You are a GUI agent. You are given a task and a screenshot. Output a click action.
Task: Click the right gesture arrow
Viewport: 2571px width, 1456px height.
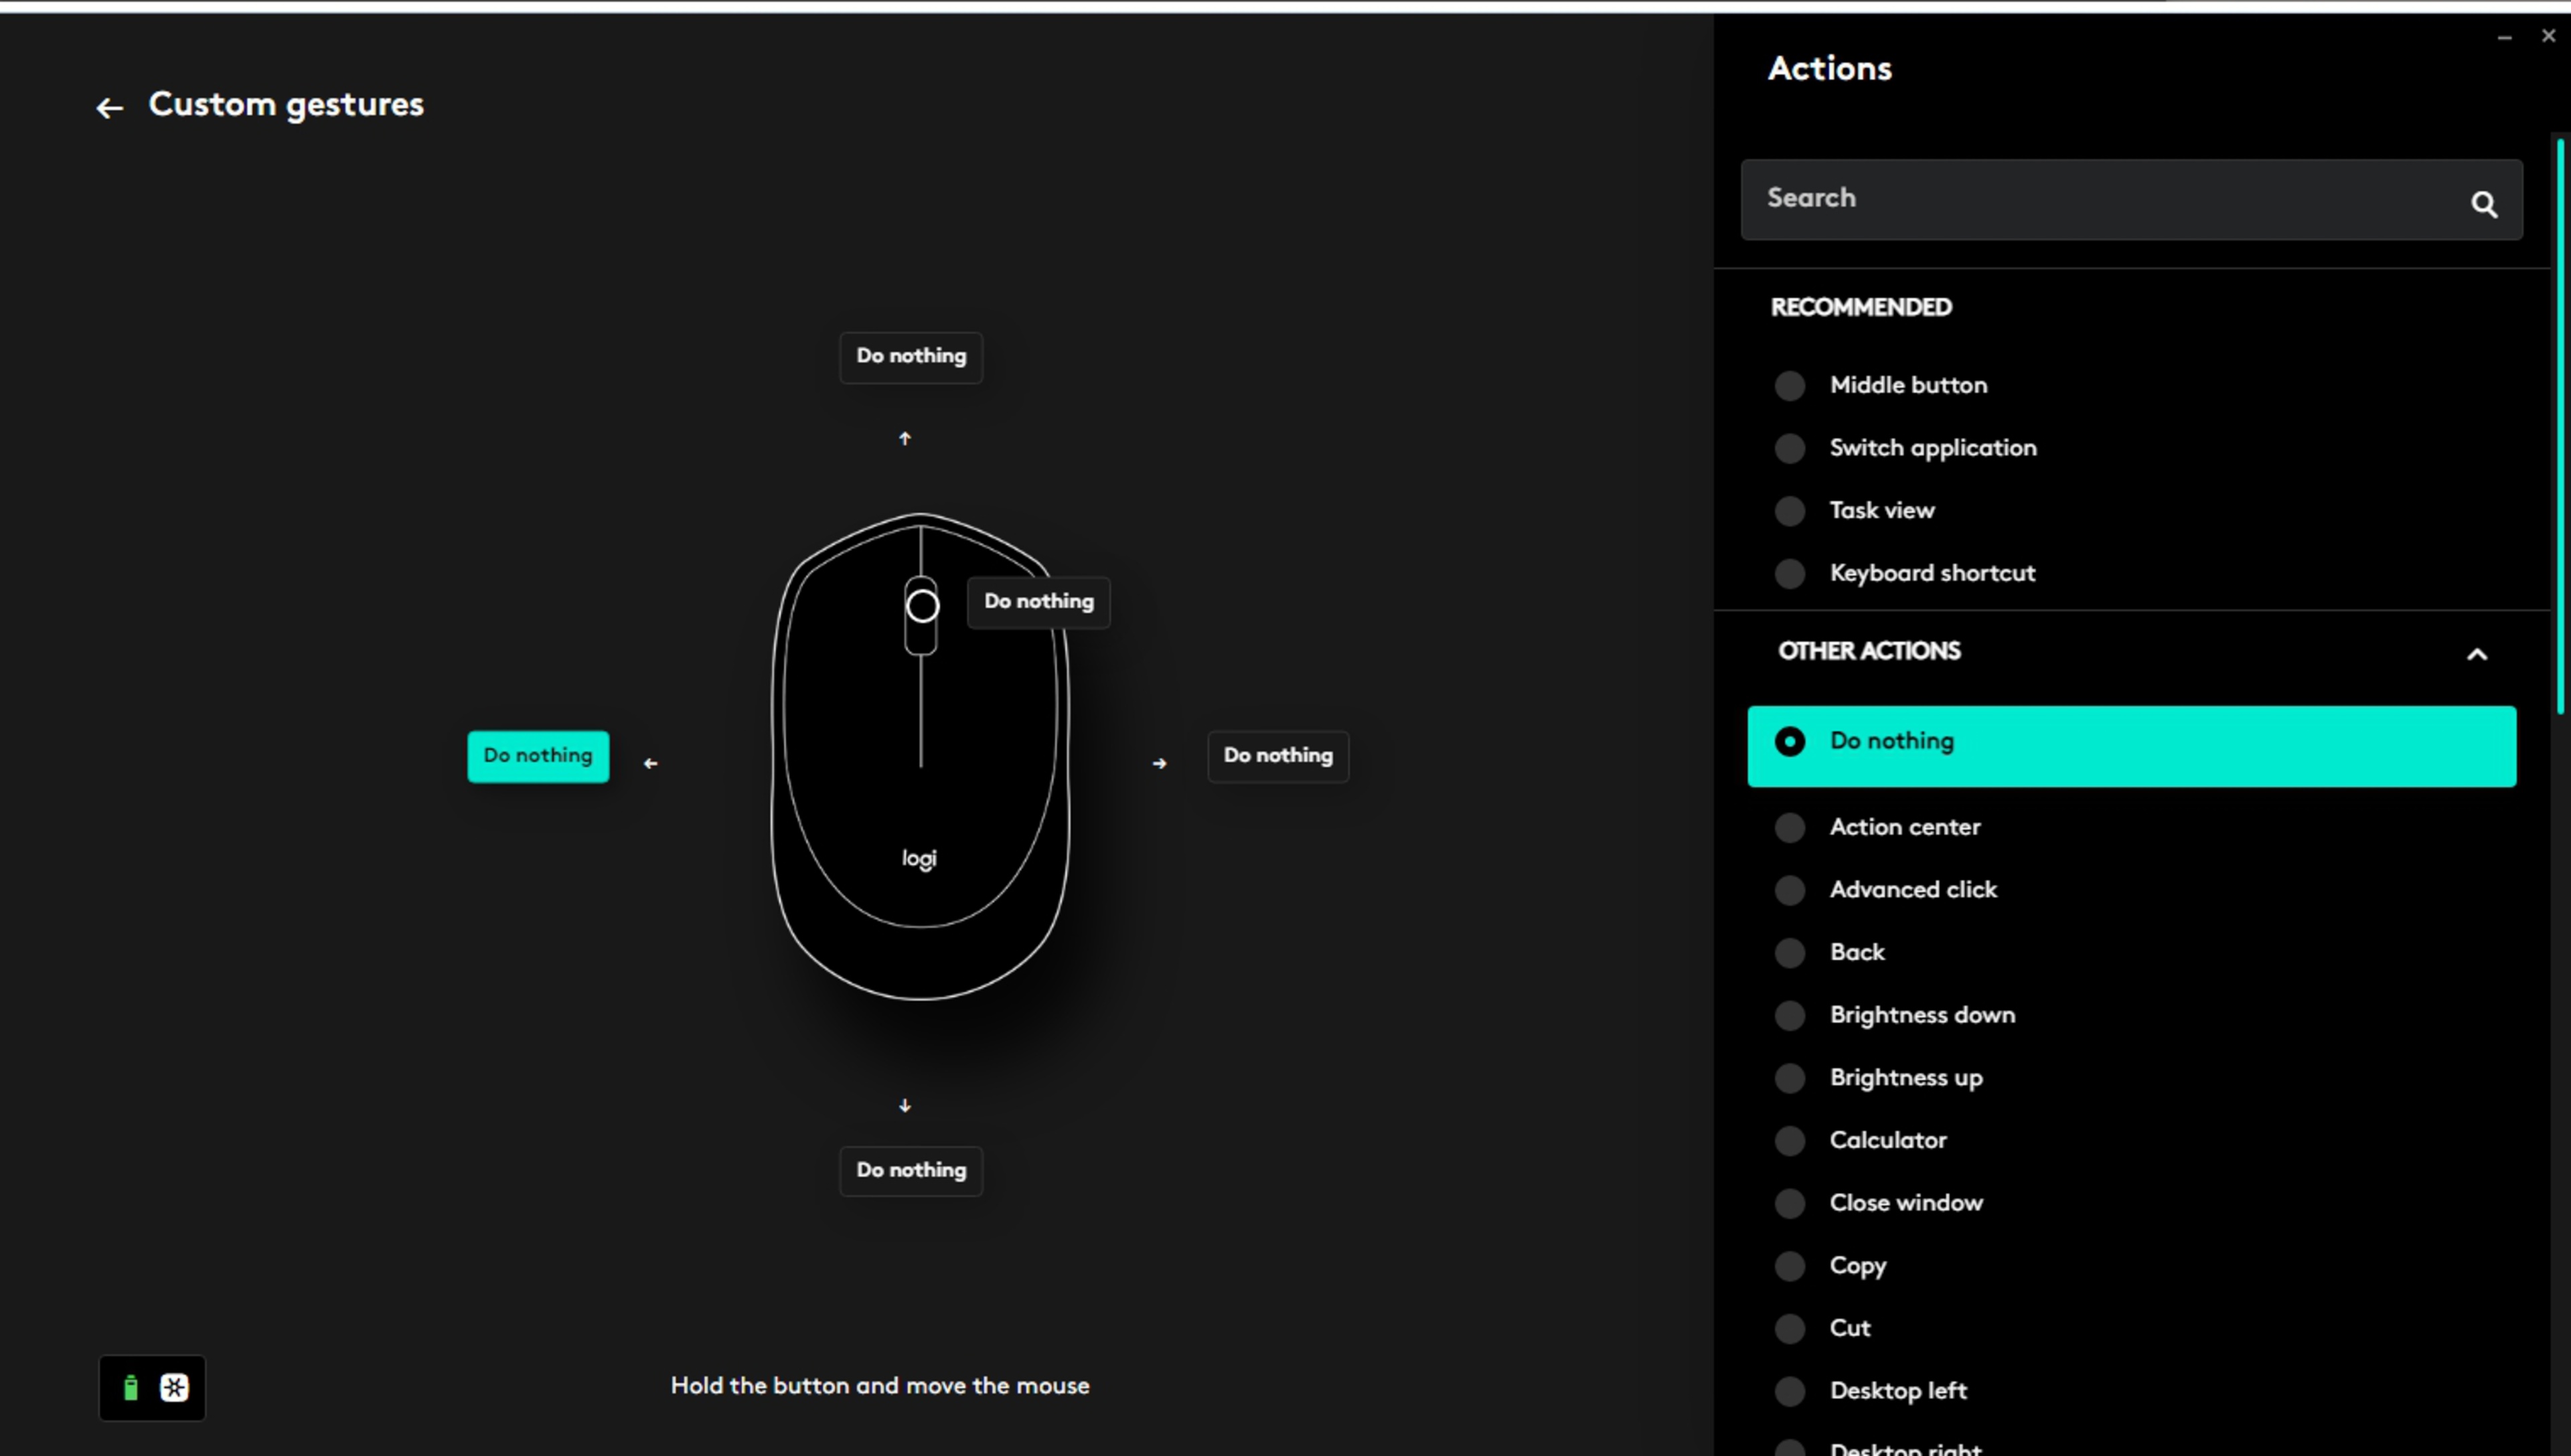[x=1159, y=764]
